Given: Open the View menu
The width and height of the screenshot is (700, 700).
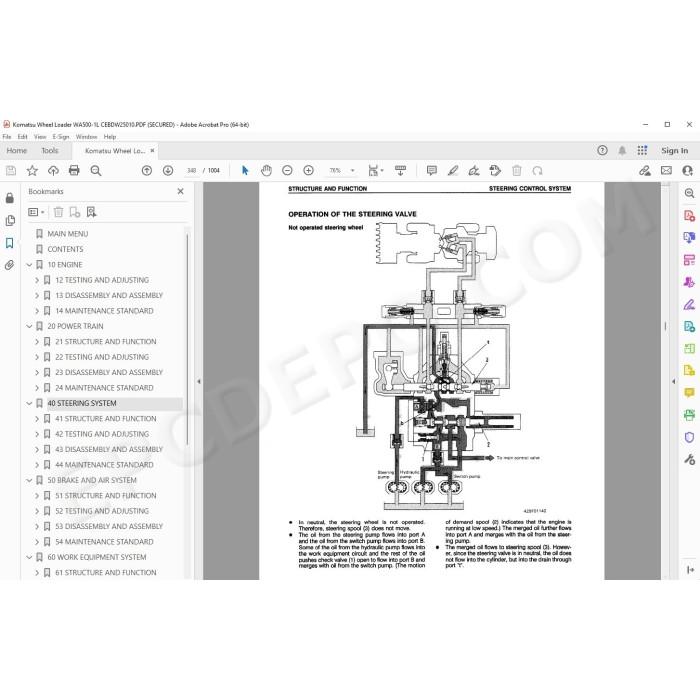Looking at the screenshot, I should [x=40, y=137].
